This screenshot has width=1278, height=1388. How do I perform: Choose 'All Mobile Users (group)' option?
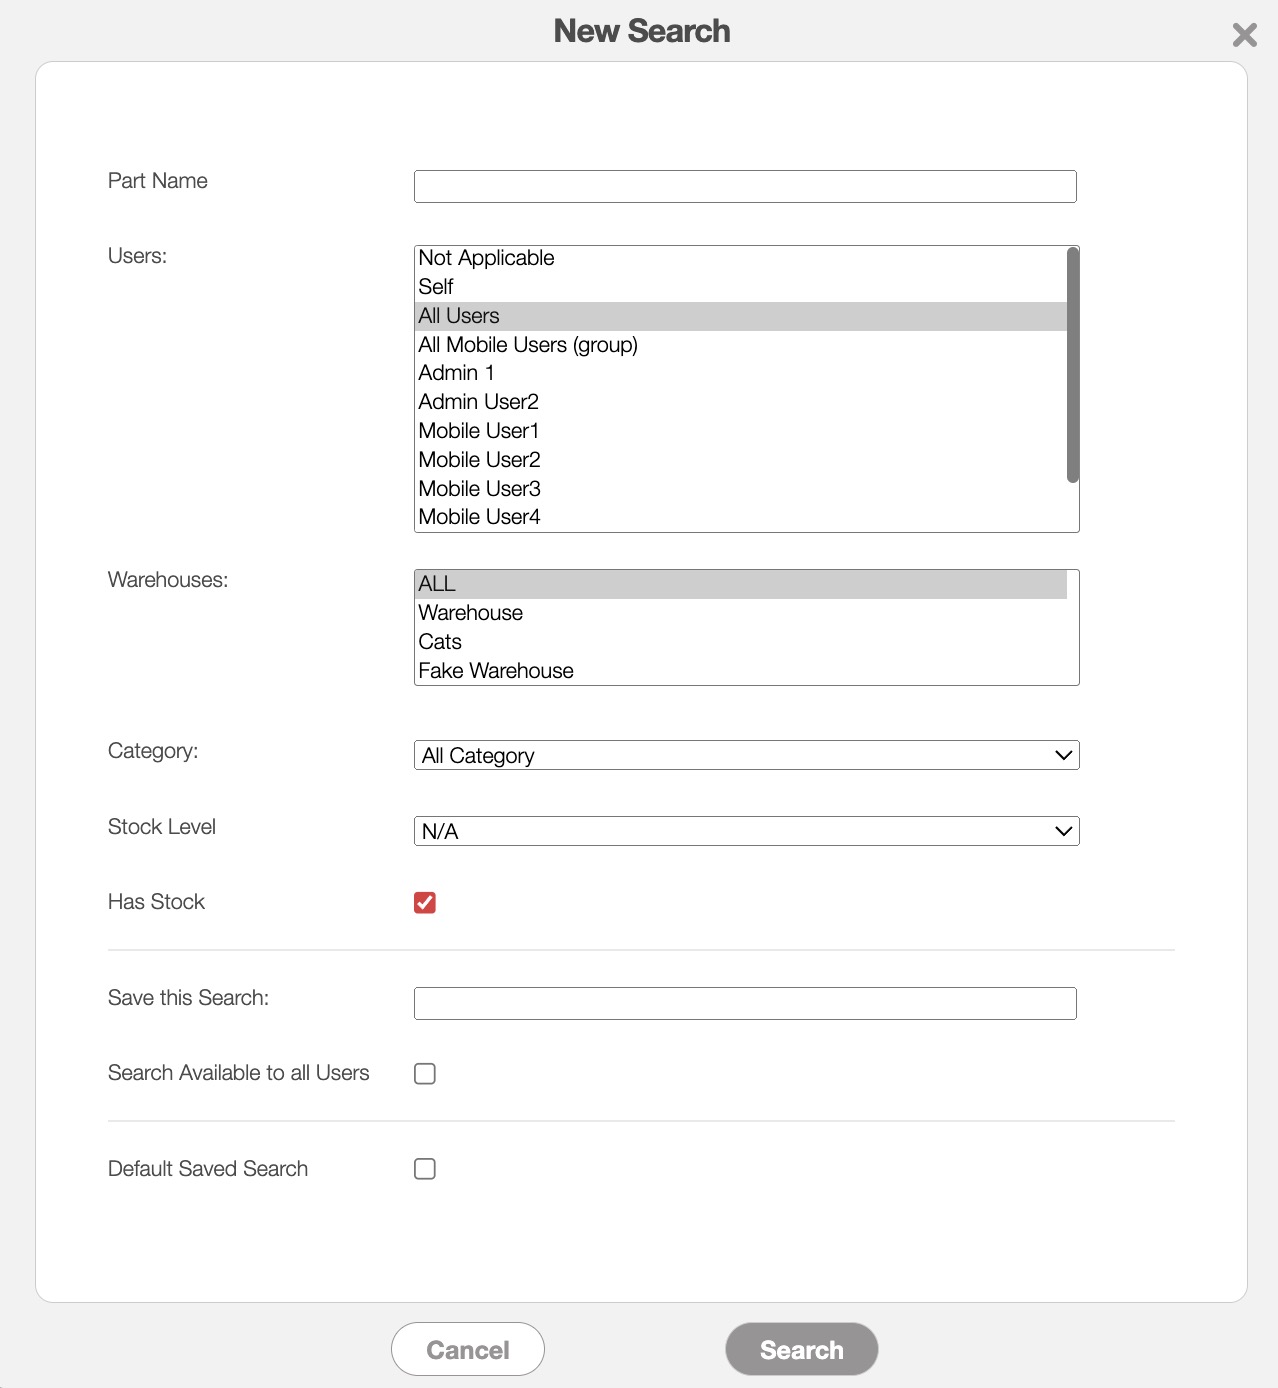(528, 345)
